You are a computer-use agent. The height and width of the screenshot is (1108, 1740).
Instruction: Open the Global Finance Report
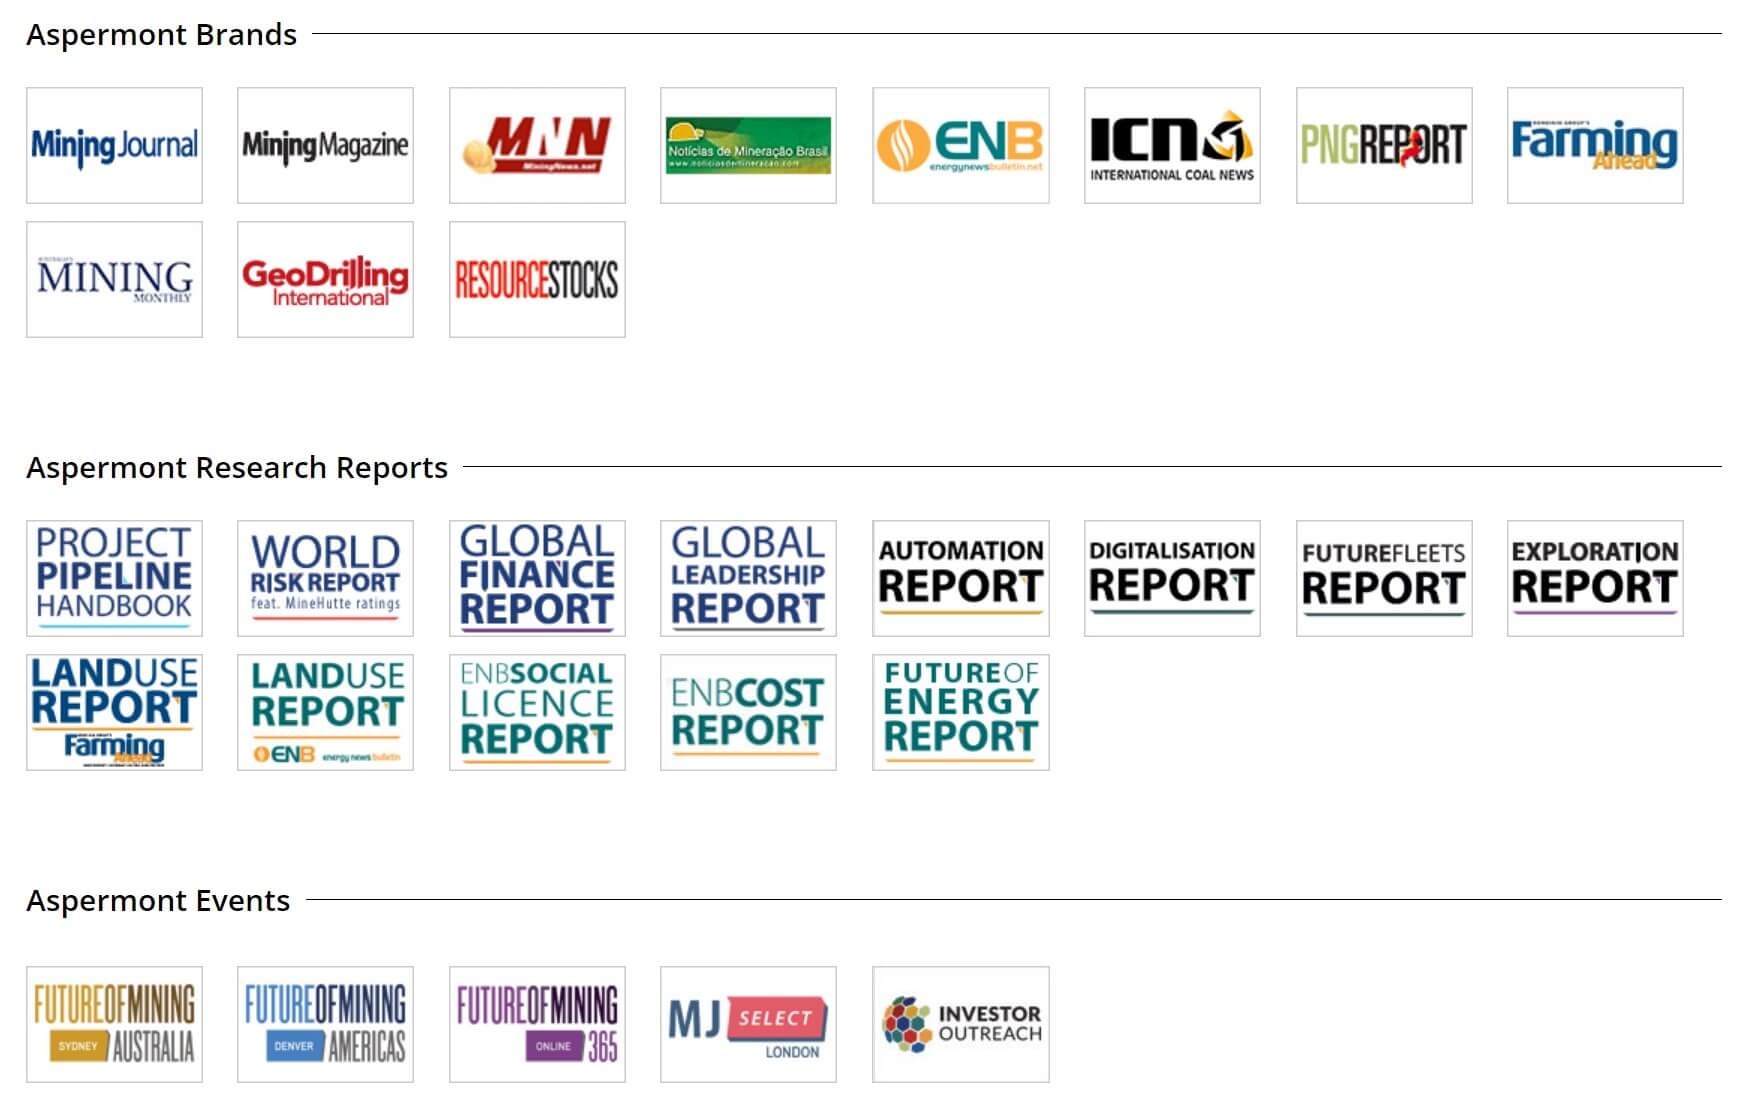[x=537, y=578]
